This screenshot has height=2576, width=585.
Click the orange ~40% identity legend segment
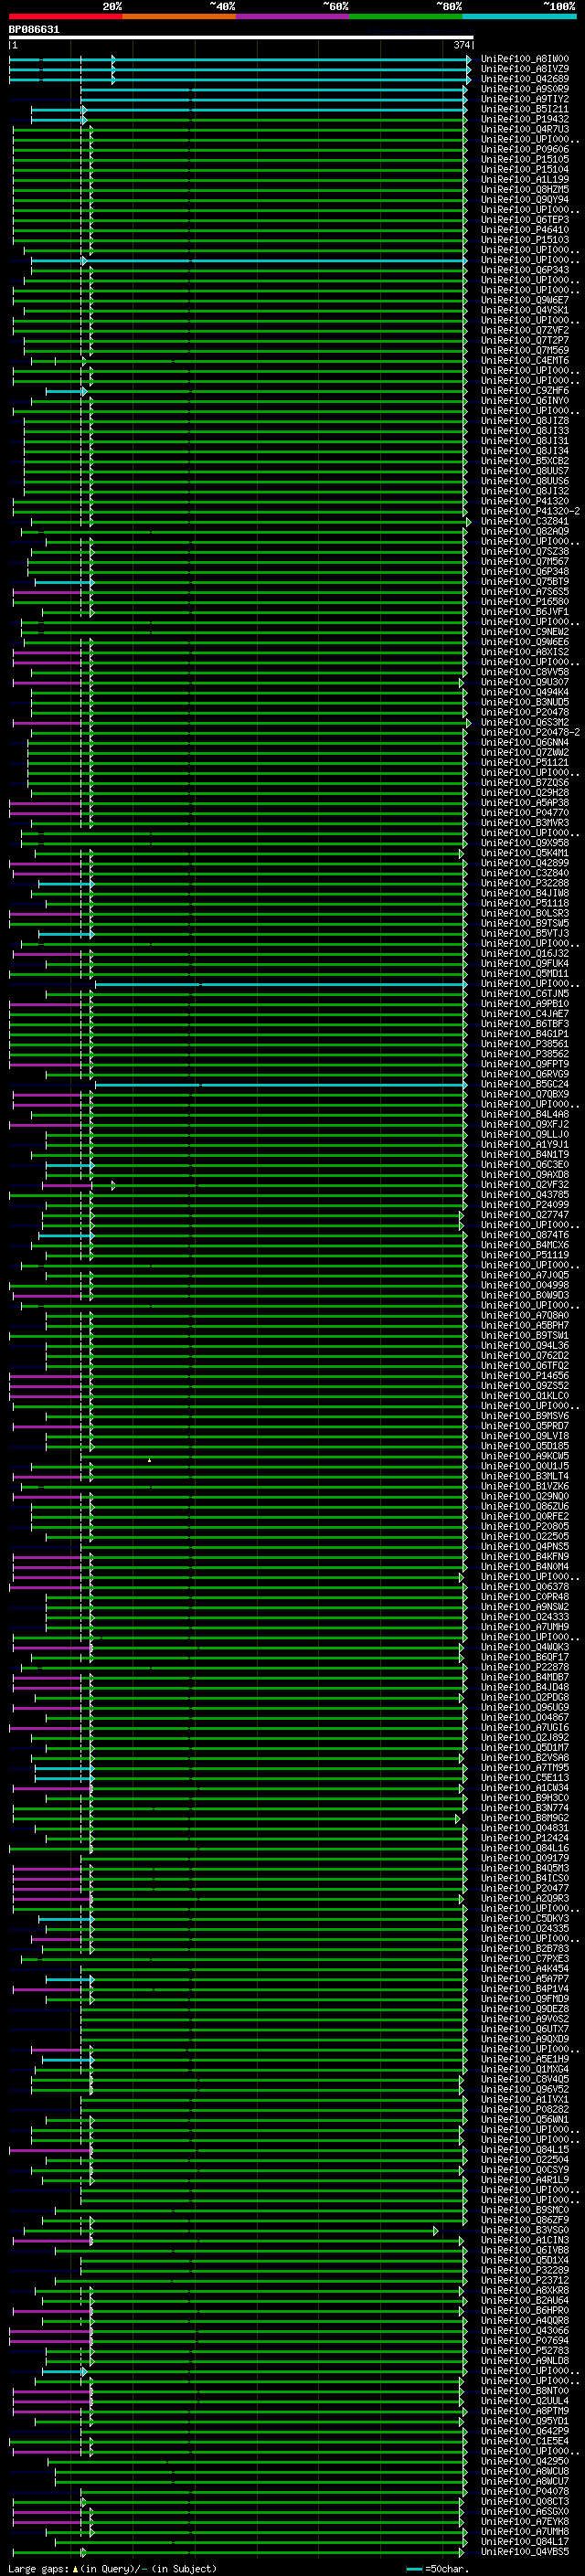point(179,16)
